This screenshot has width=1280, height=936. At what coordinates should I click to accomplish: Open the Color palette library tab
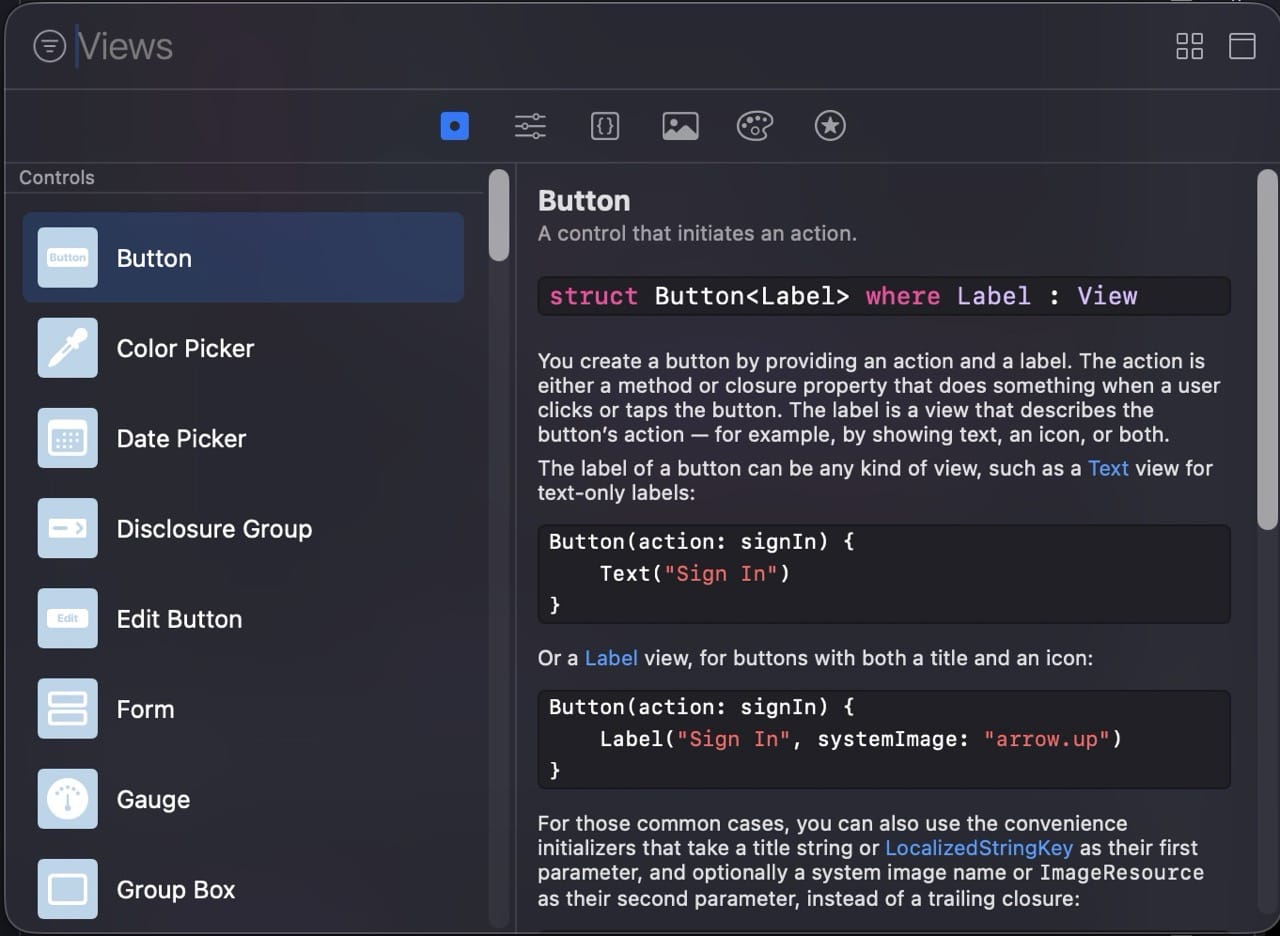coord(755,126)
